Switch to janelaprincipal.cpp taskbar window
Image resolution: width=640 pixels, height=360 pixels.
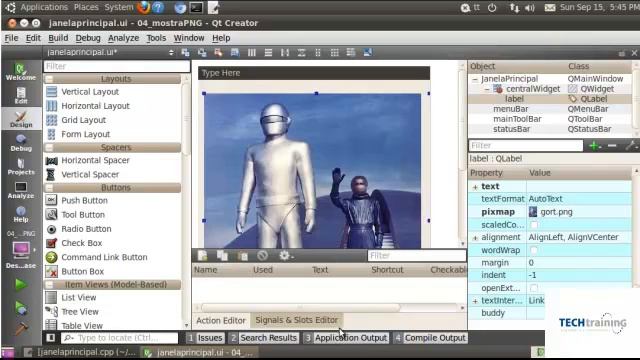click(80, 352)
